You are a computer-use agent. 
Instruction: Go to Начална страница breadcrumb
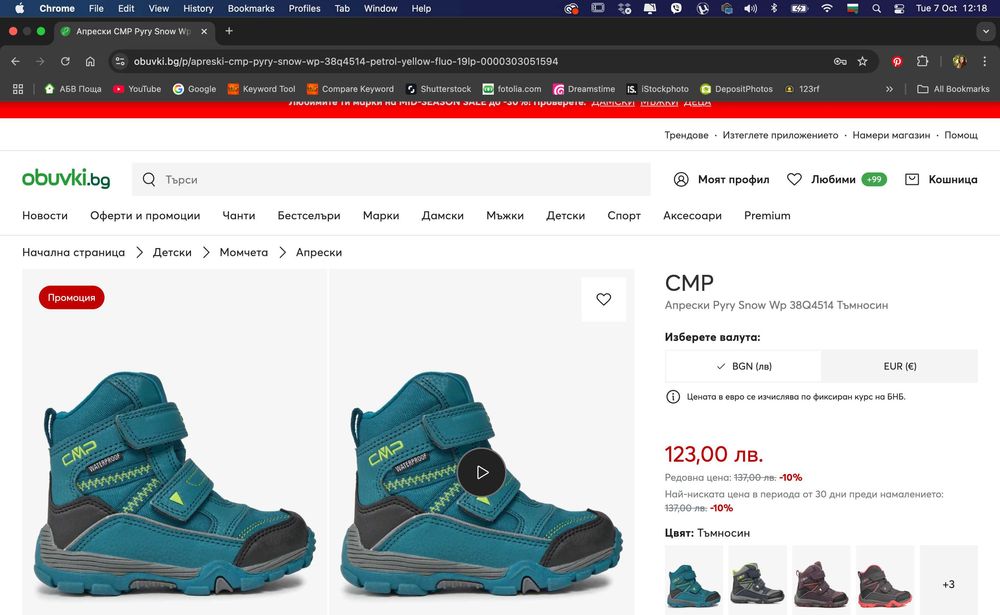(73, 252)
